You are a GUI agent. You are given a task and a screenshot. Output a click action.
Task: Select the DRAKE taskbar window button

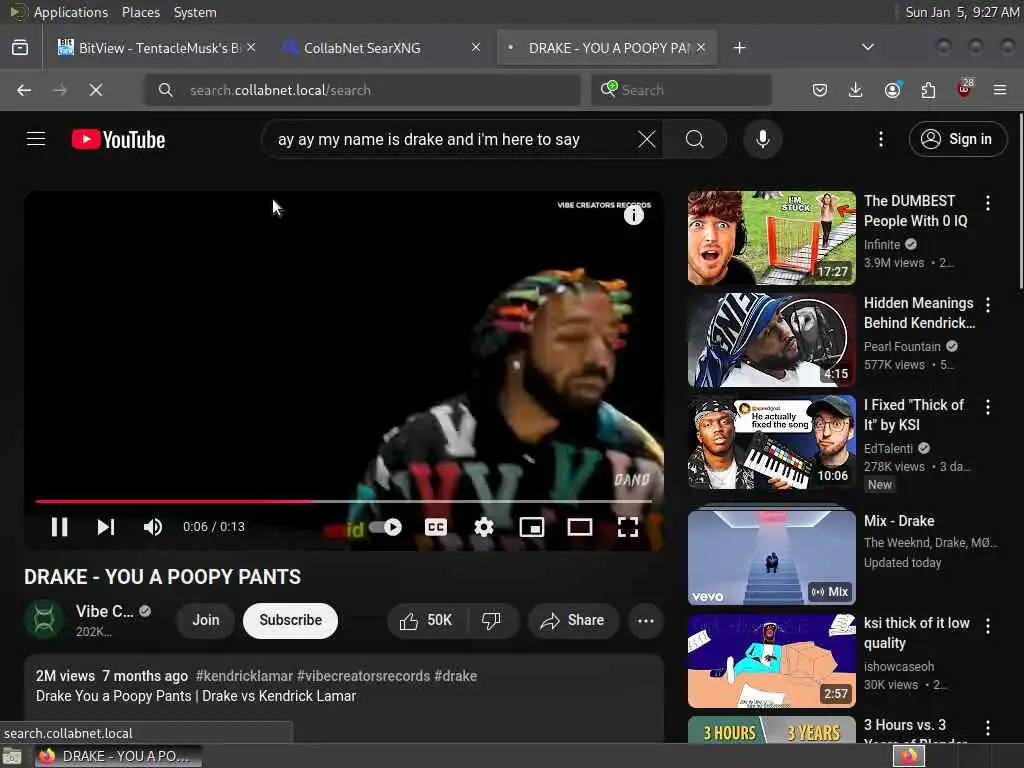point(118,756)
